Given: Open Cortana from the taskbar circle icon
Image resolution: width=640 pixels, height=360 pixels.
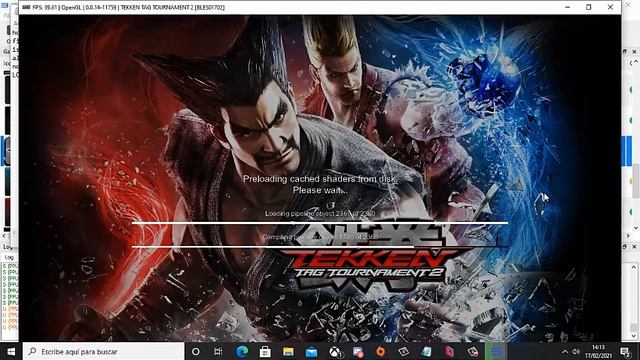Looking at the screenshot, I should [196, 351].
